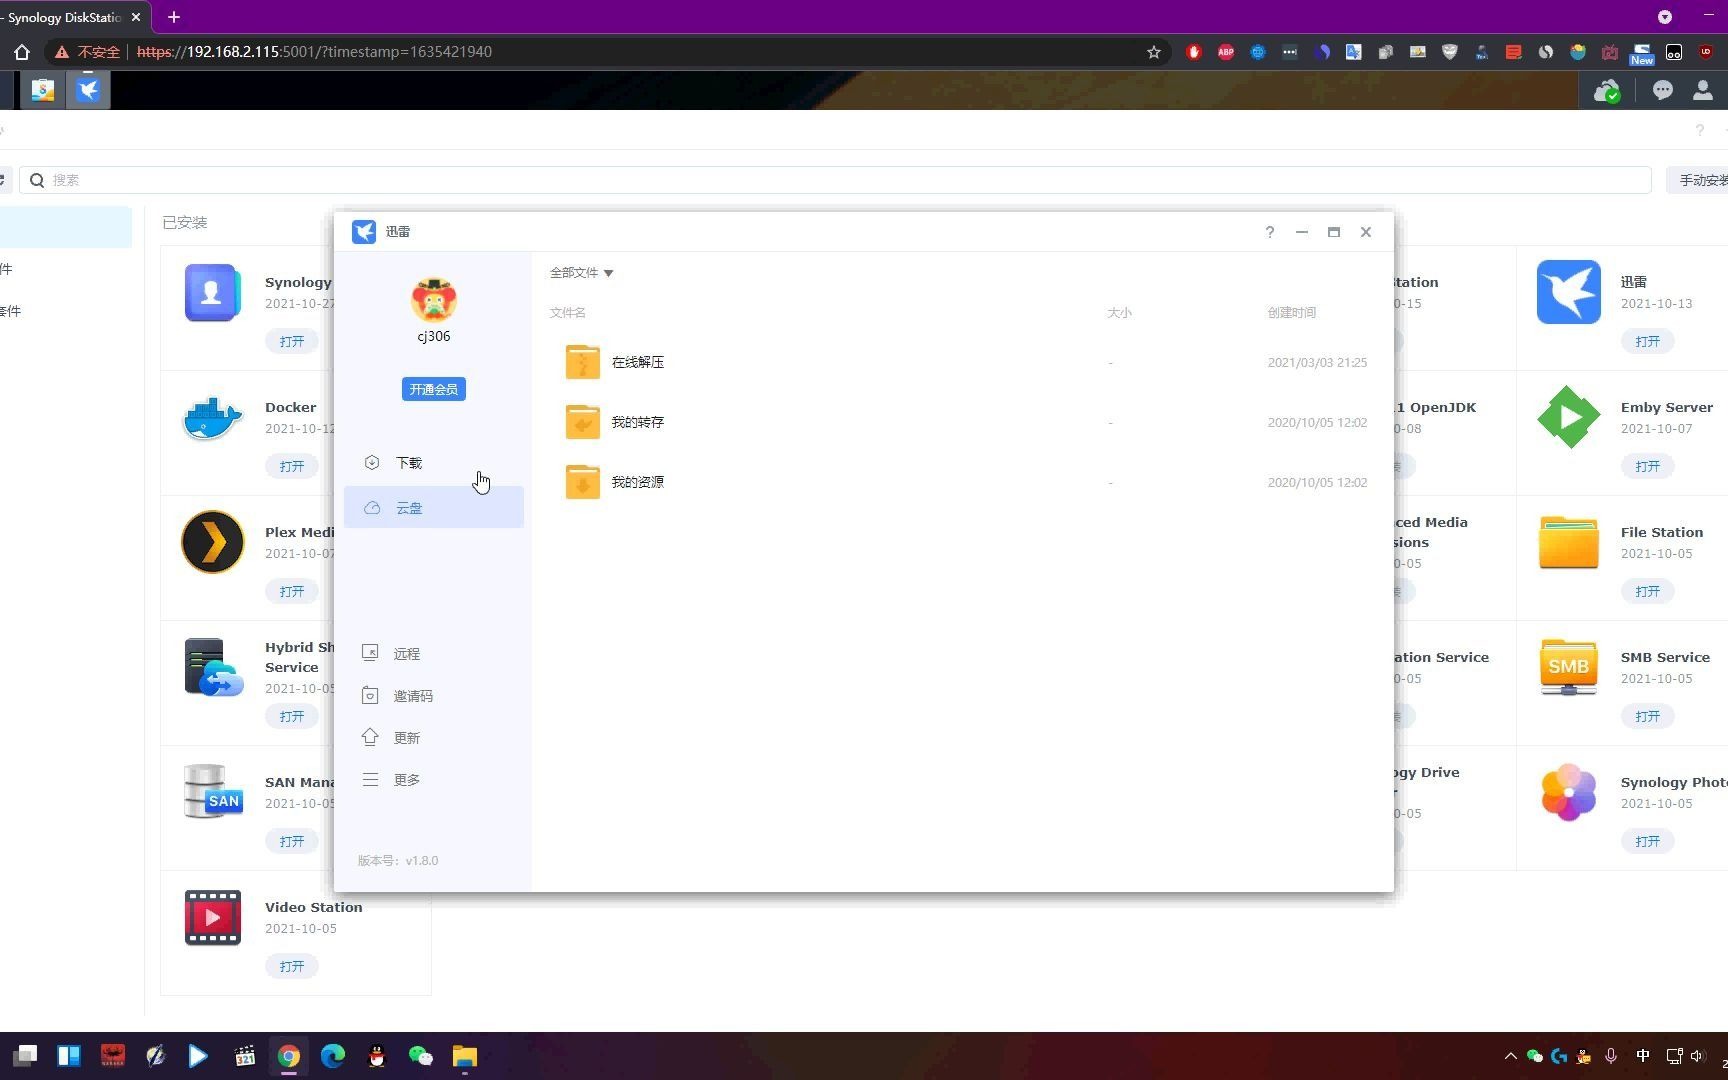The image size is (1728, 1080).
Task: Switch to Xunlei in DSM taskbar
Action: coord(88,90)
